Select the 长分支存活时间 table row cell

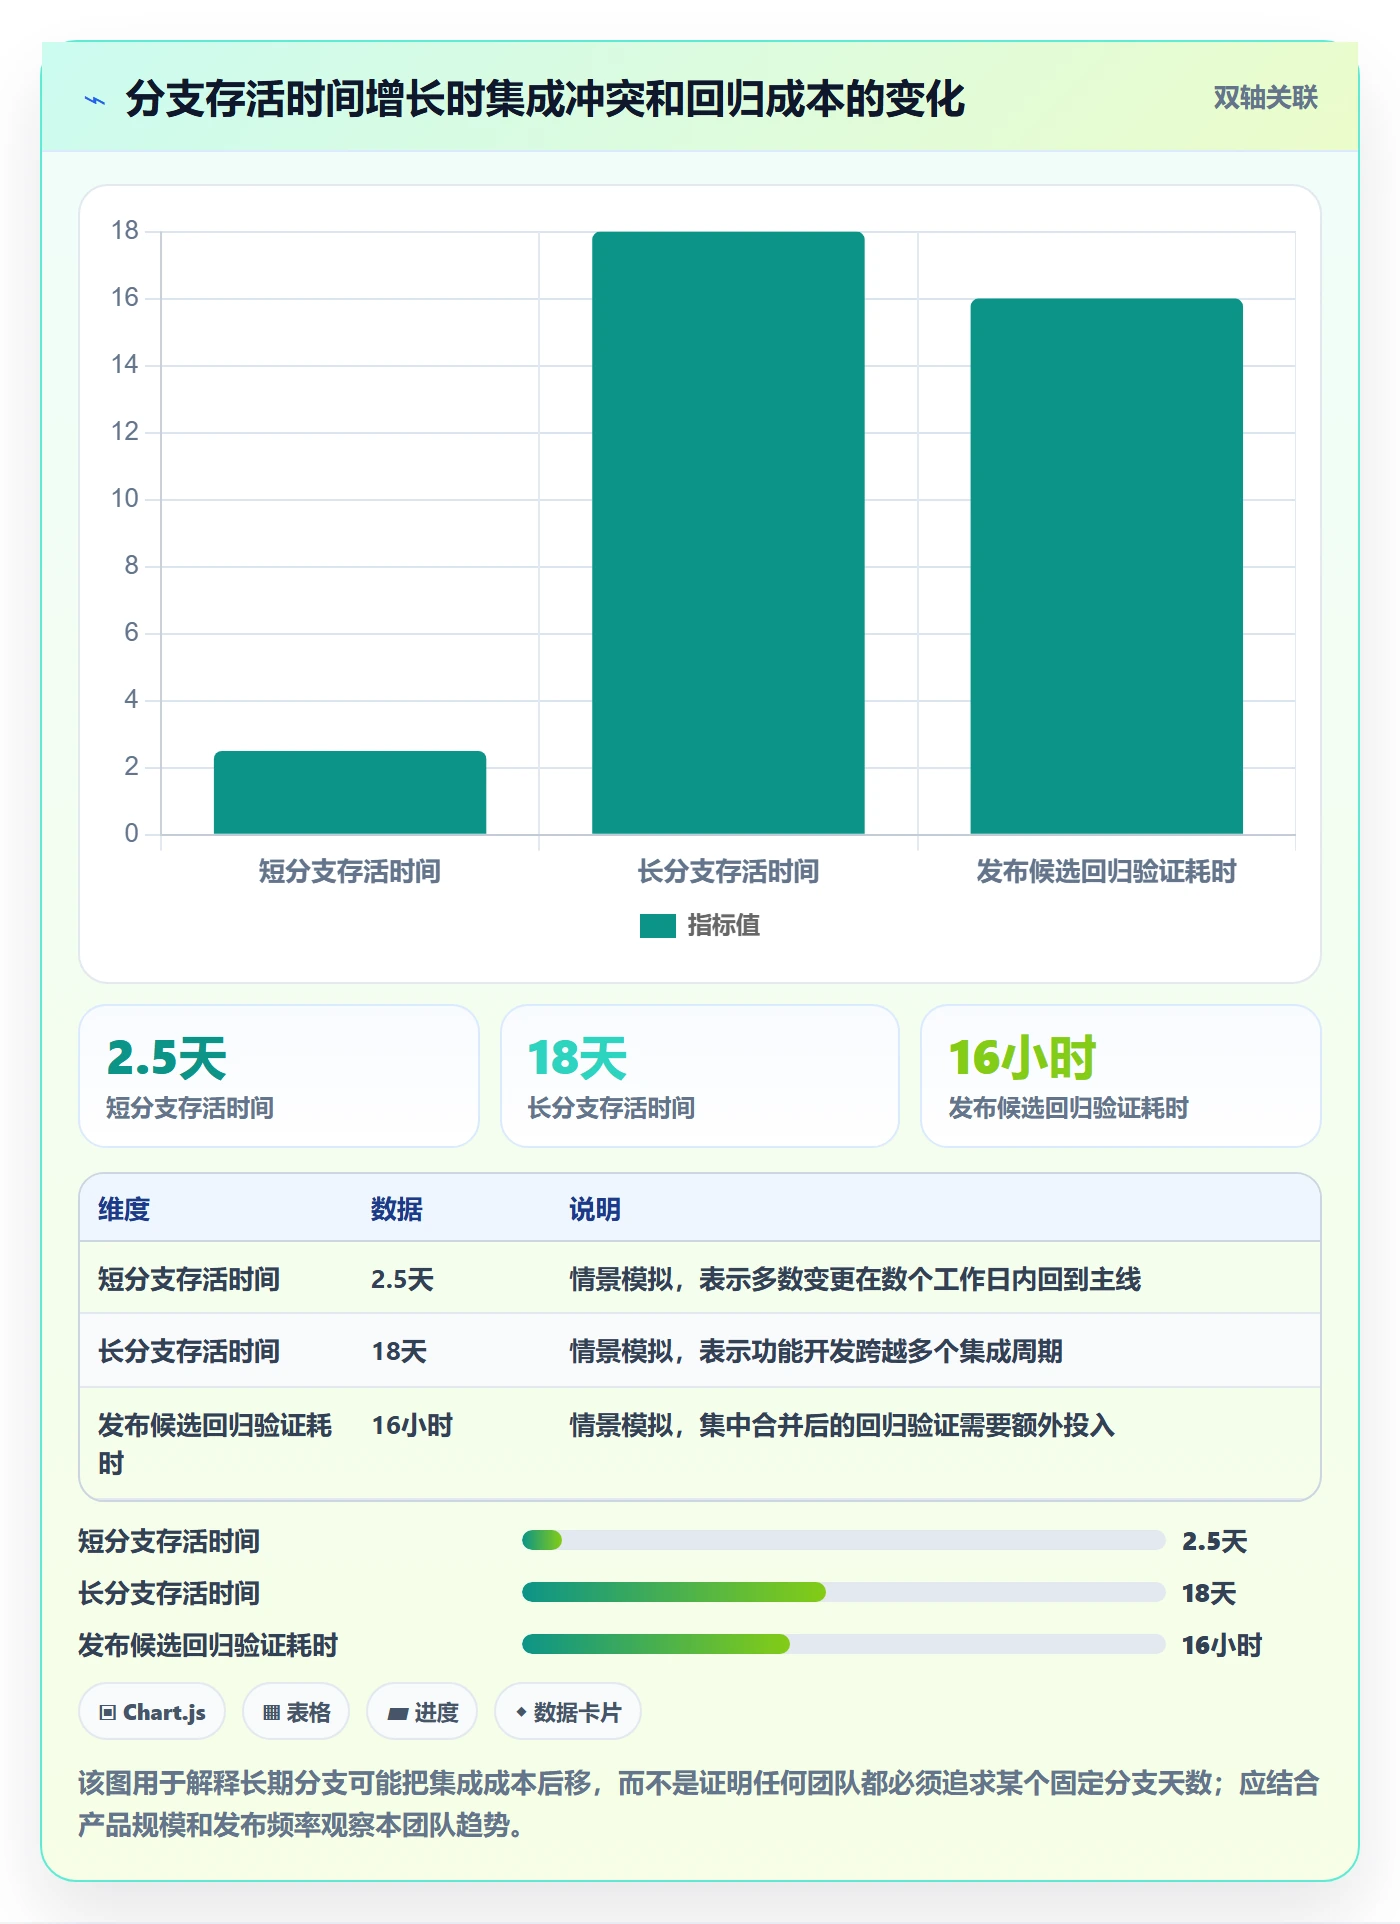point(189,1351)
